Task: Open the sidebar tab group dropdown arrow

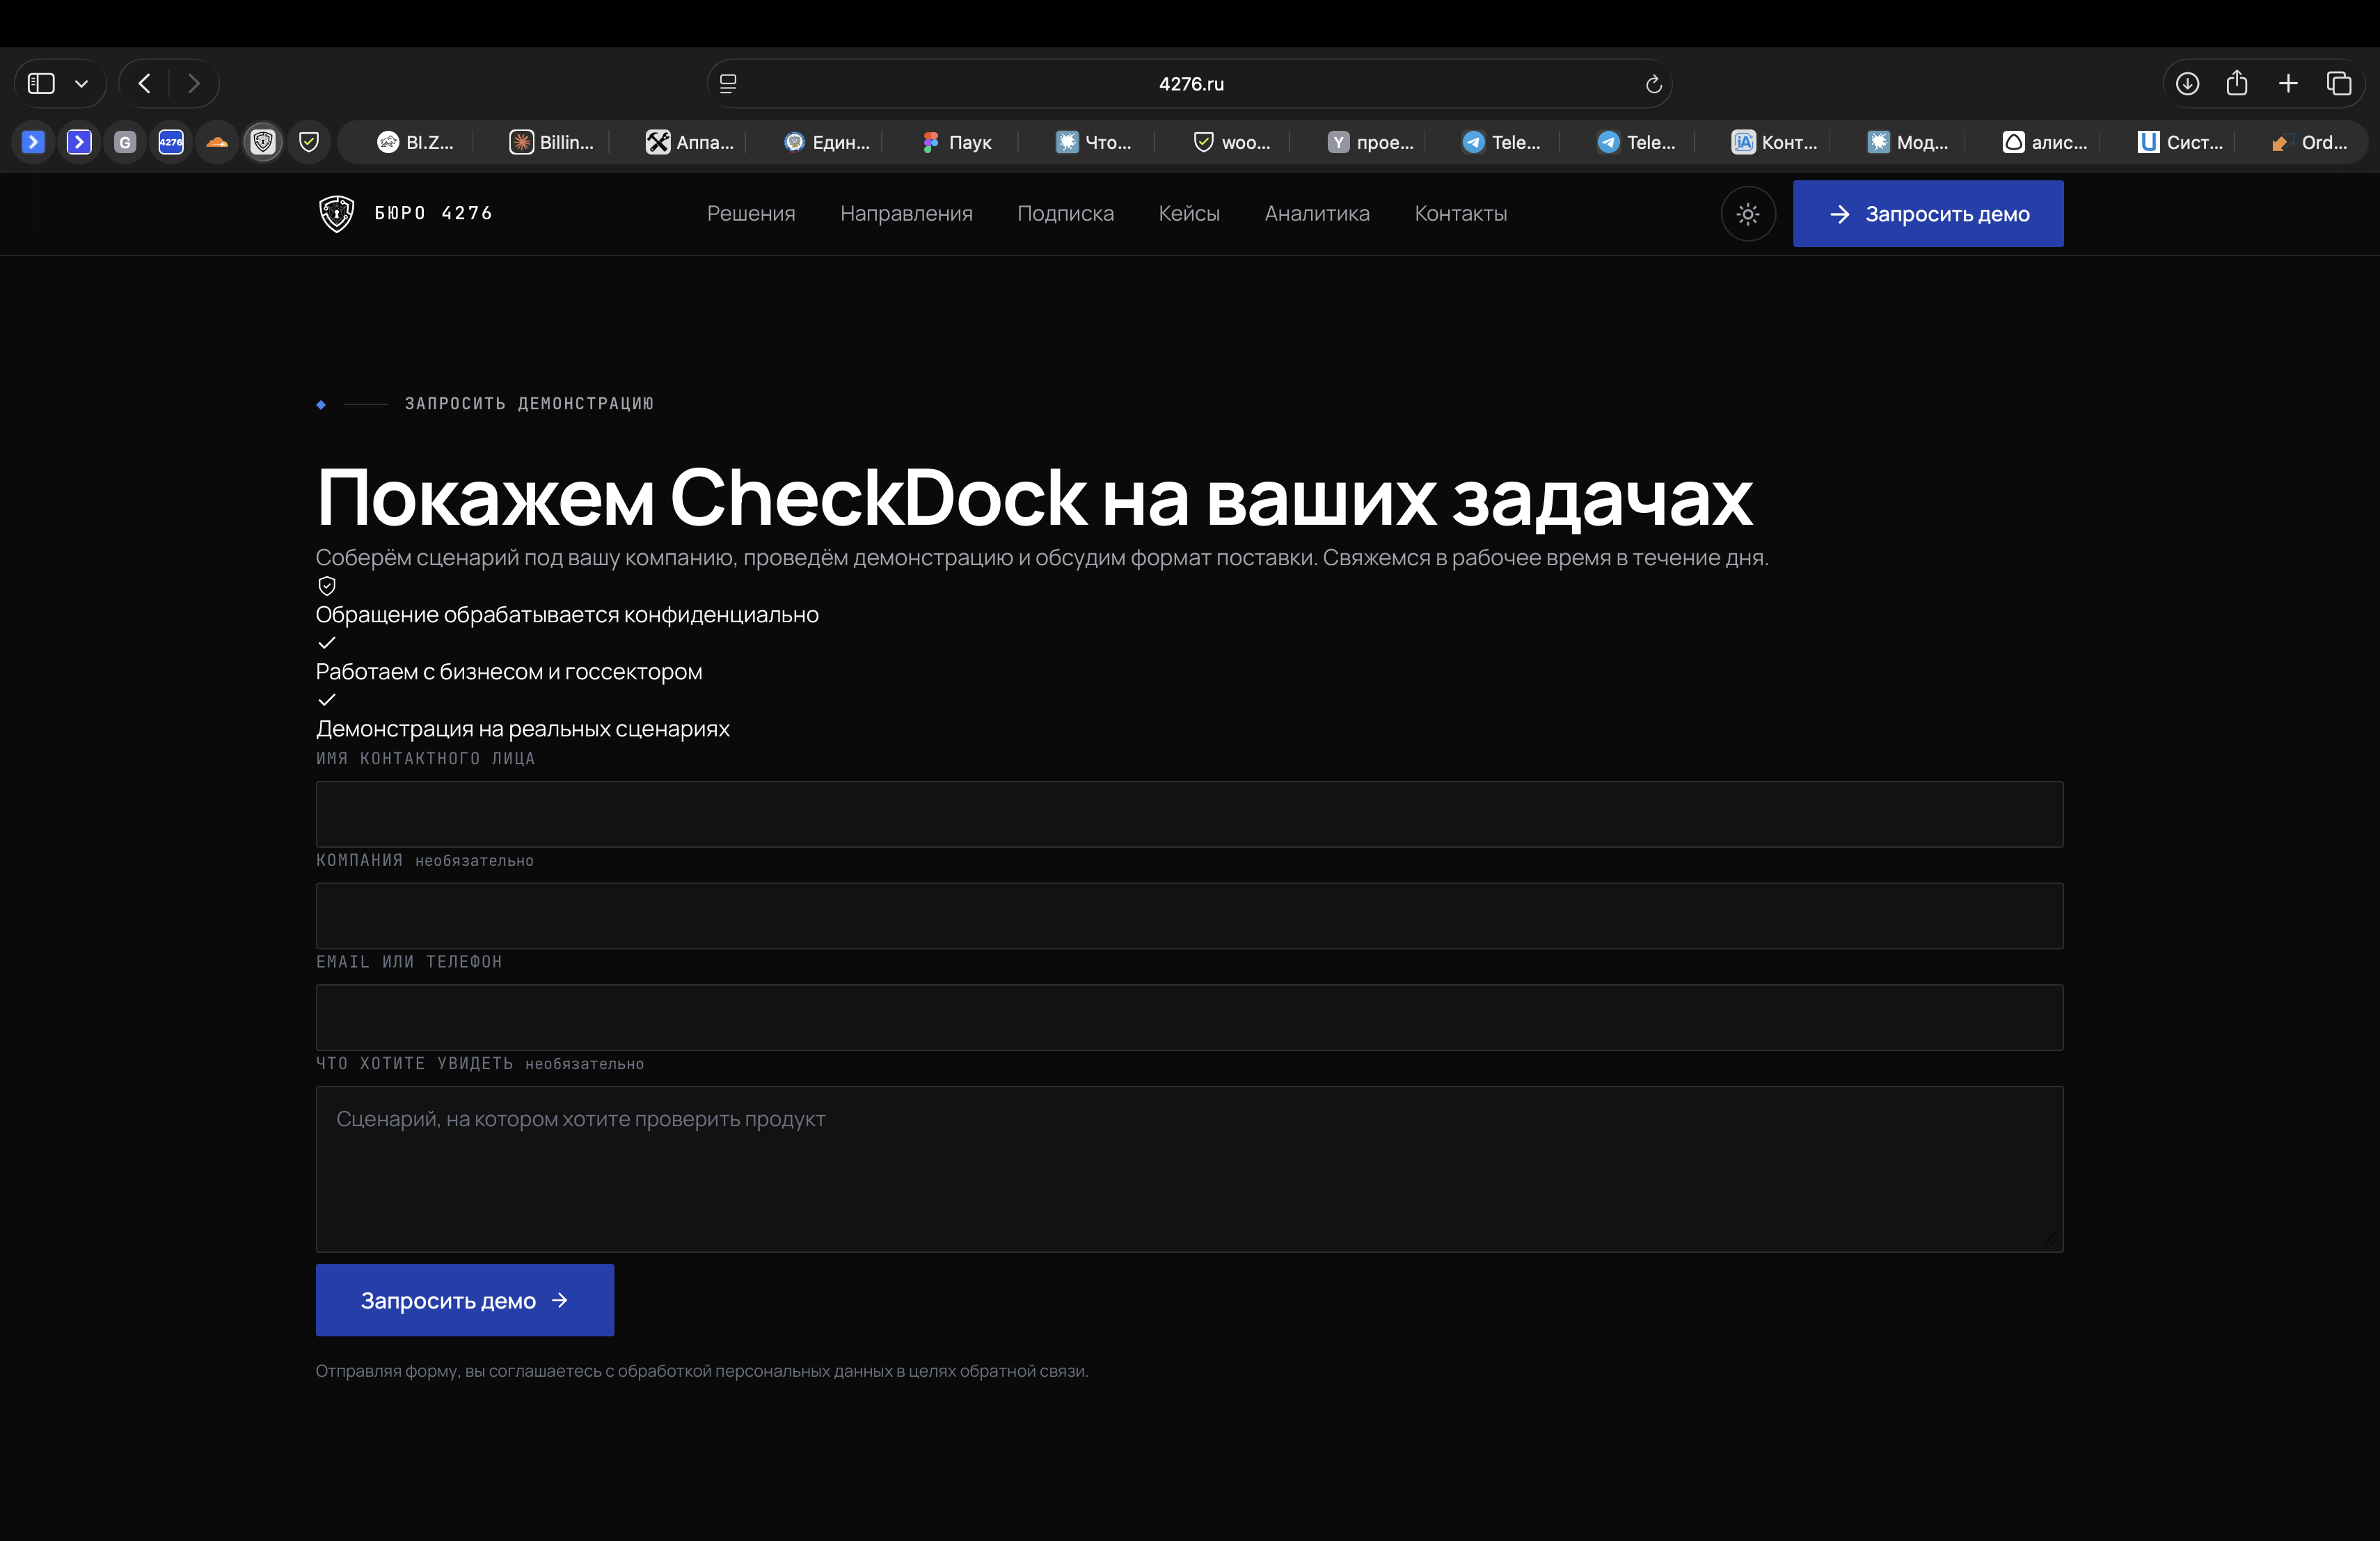Action: tap(82, 84)
